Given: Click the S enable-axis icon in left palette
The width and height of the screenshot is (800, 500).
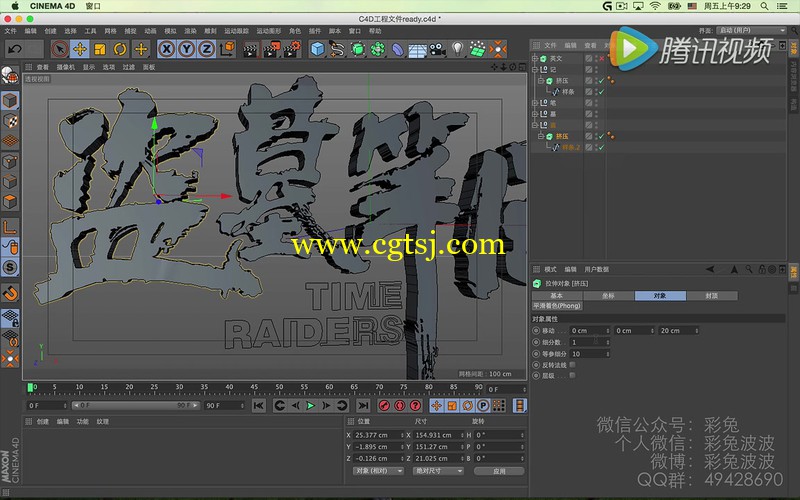Looking at the screenshot, I should coord(10,267).
